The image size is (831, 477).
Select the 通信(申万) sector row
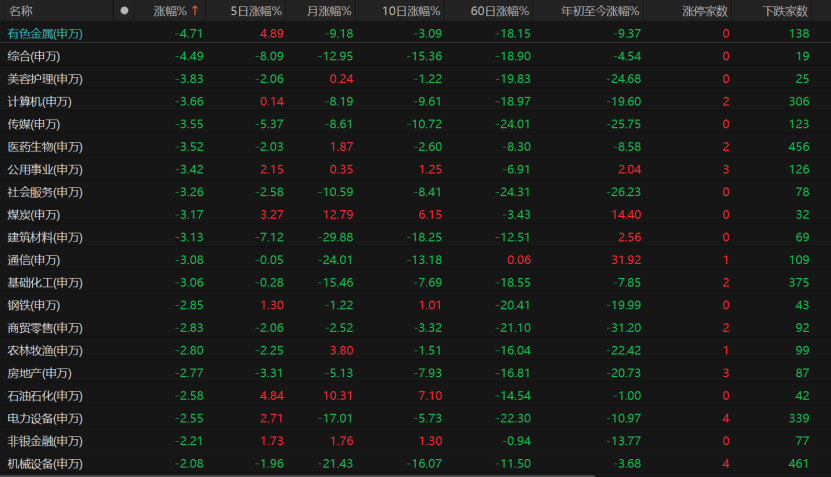(x=416, y=260)
